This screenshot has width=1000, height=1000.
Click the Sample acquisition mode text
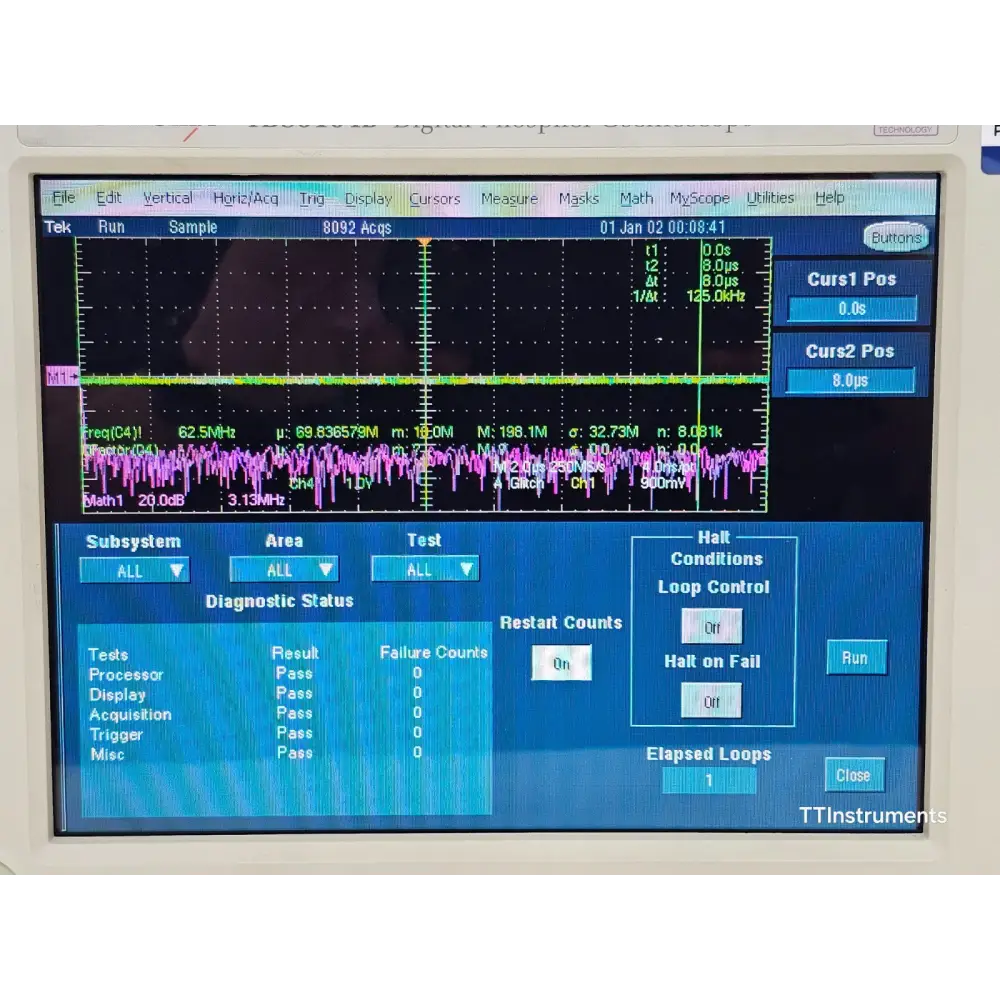tap(193, 227)
